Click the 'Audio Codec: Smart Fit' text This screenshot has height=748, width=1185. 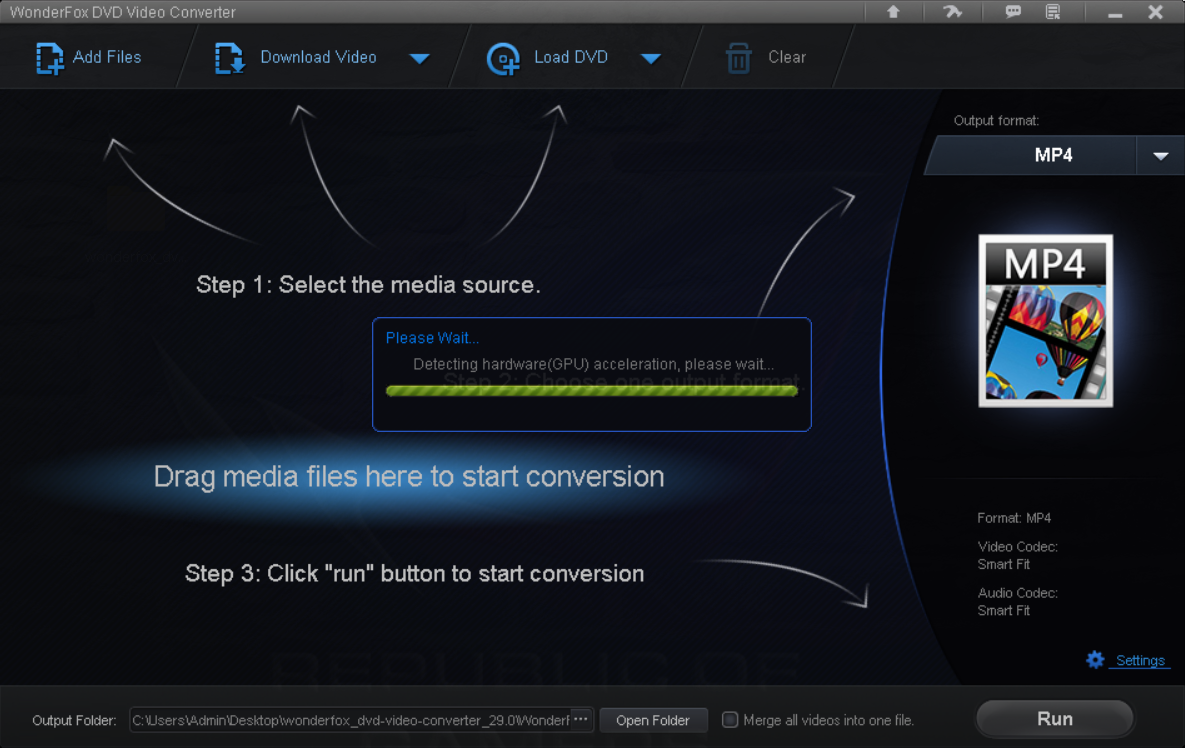tap(1017, 601)
